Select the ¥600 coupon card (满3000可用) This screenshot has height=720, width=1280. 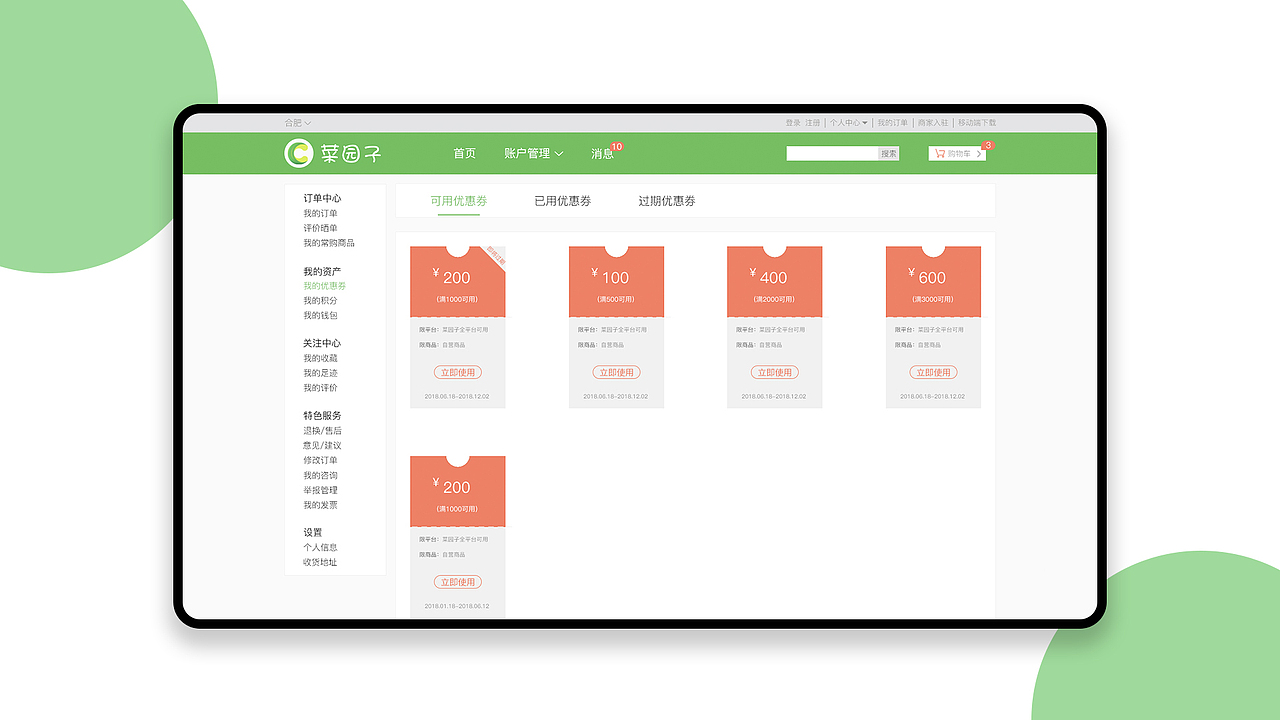pyautogui.click(x=933, y=327)
